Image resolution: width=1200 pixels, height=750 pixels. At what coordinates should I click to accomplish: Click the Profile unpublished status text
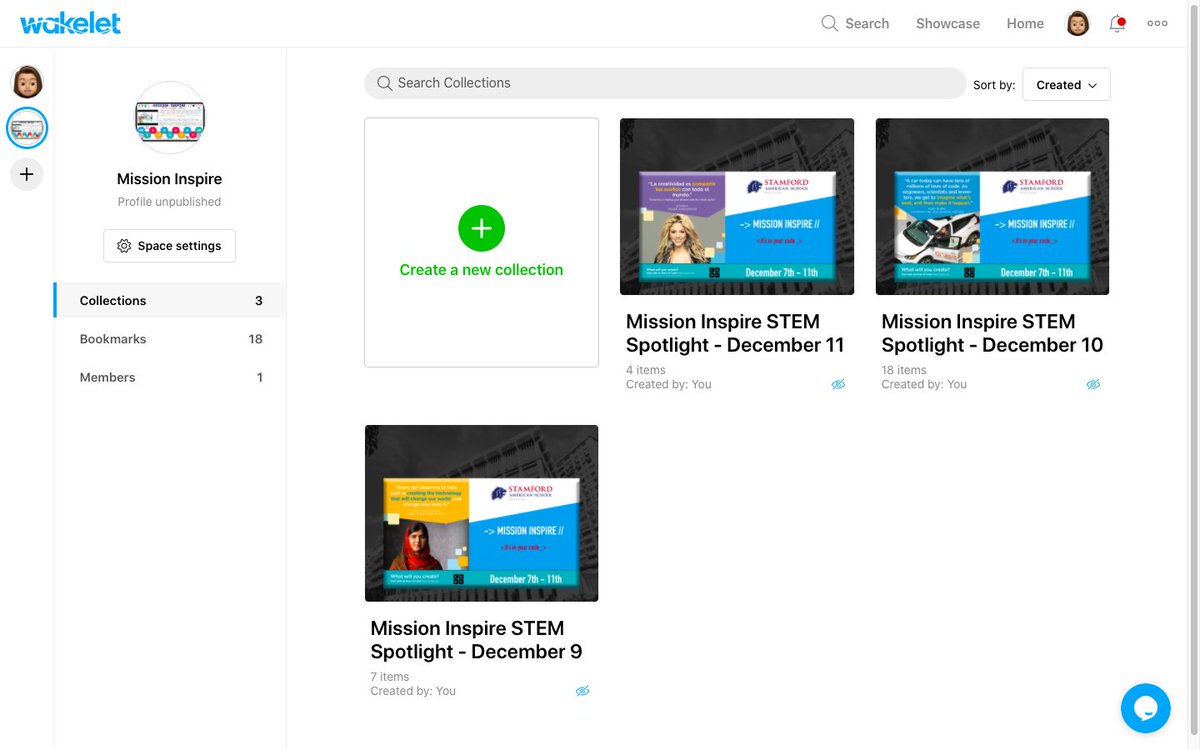pyautogui.click(x=170, y=202)
